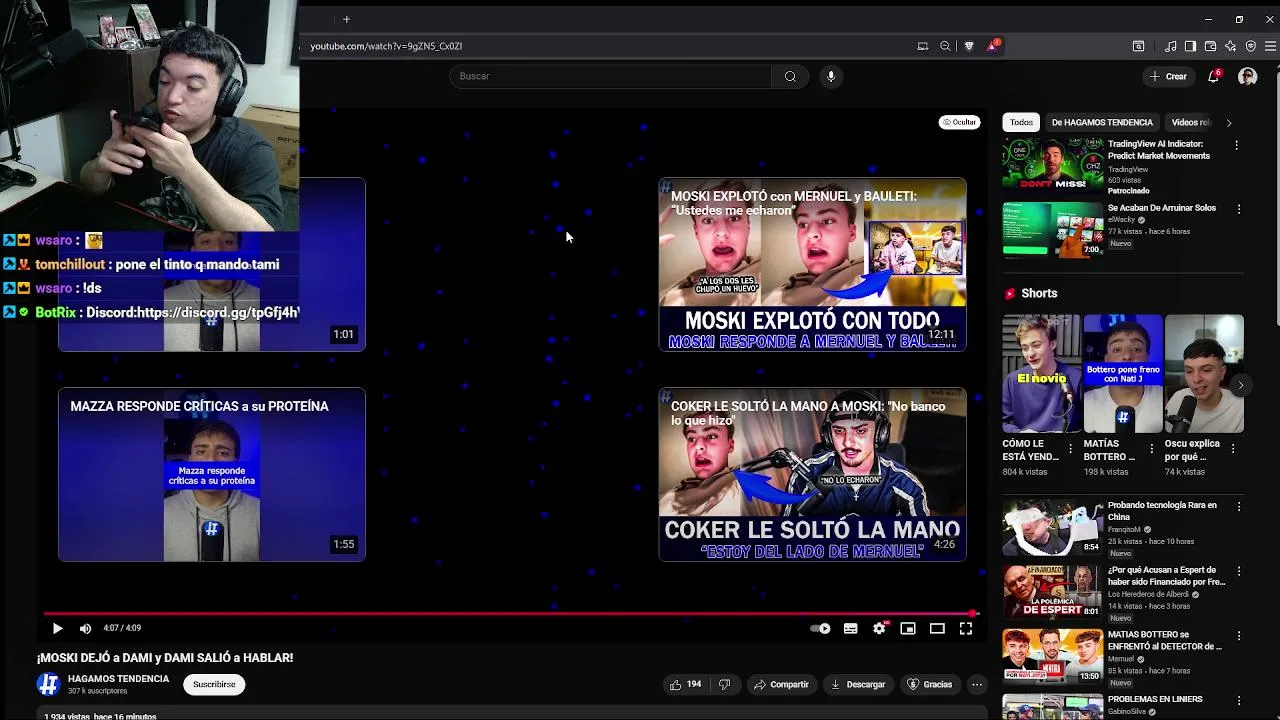Open more actions menu below video

[x=977, y=684]
